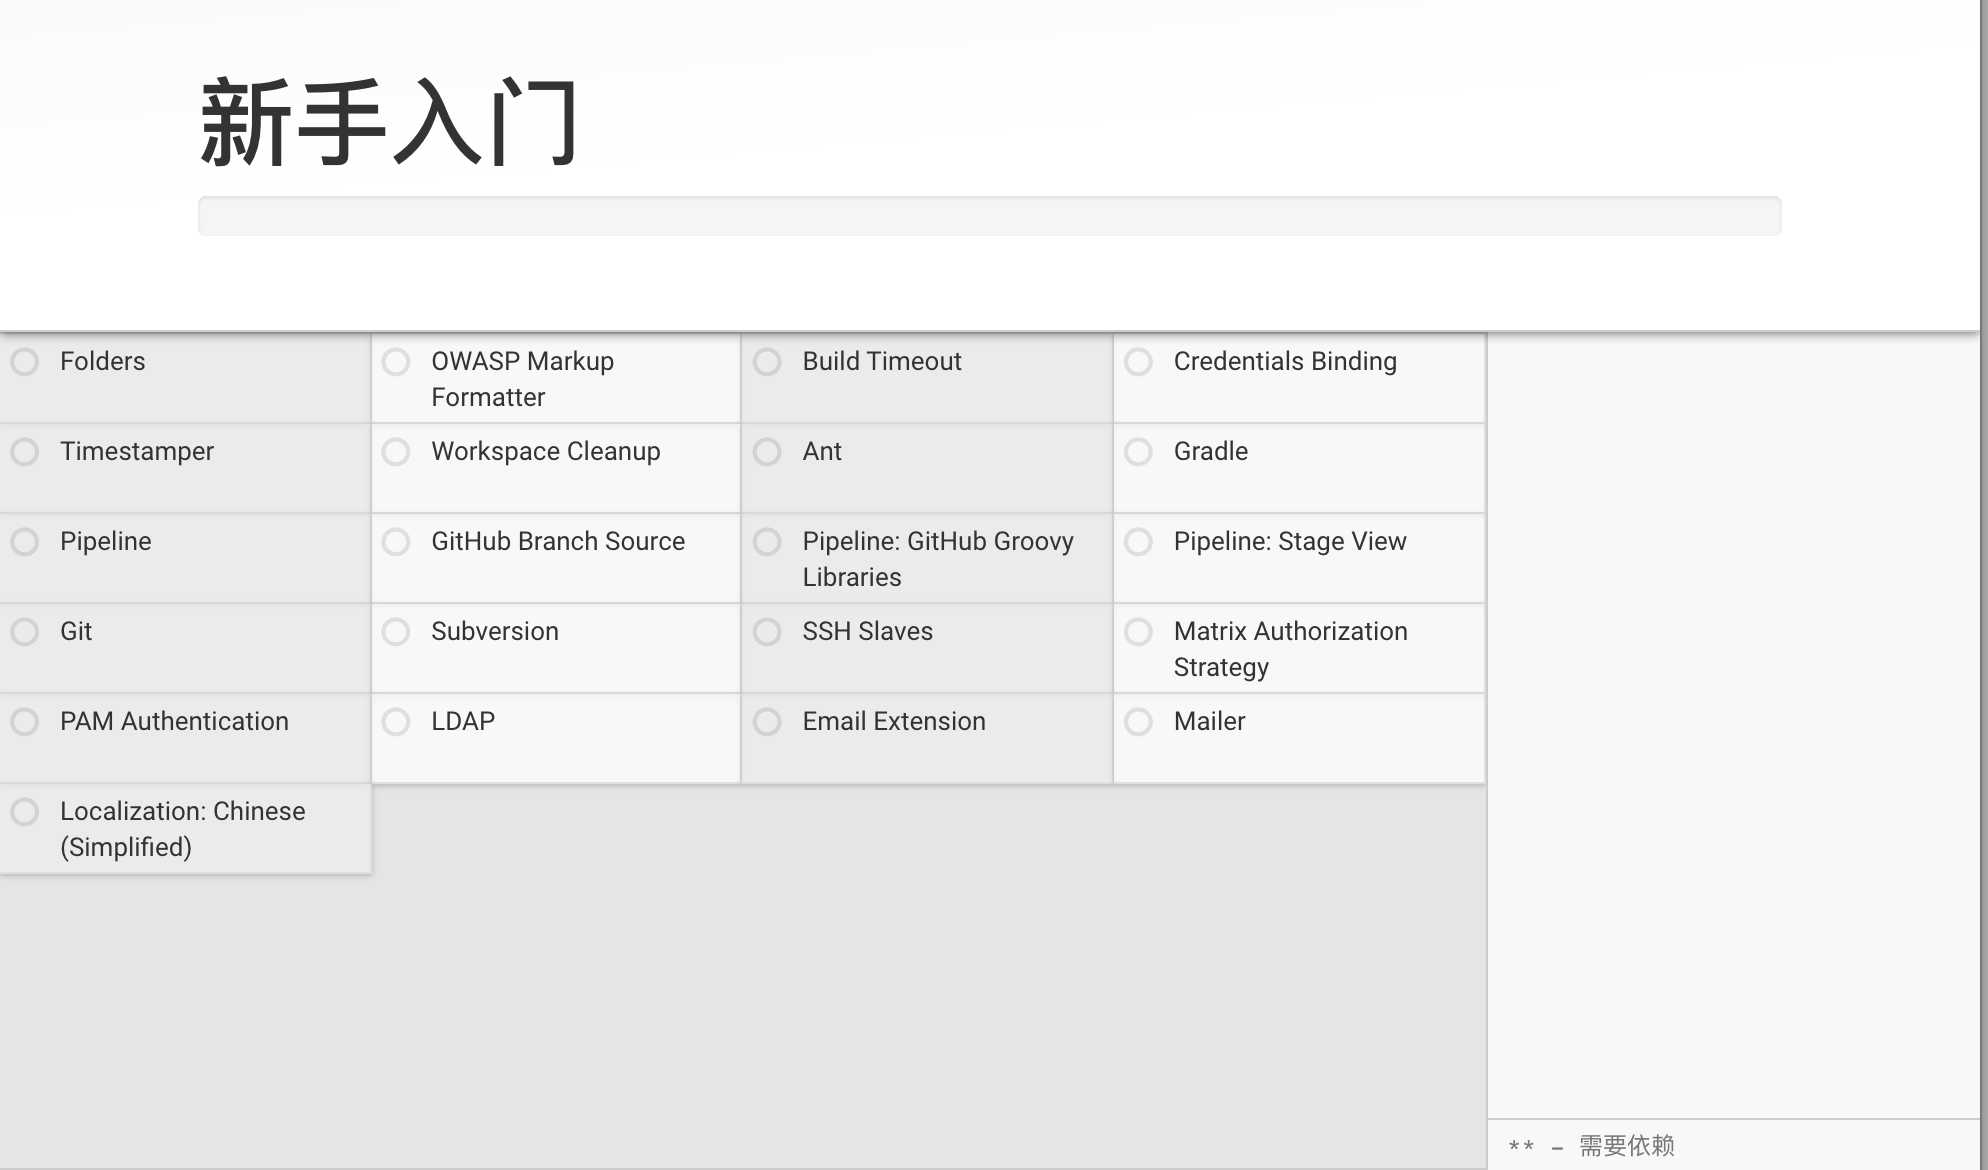Click the Matrix Authorization Strategy icon

1140,631
